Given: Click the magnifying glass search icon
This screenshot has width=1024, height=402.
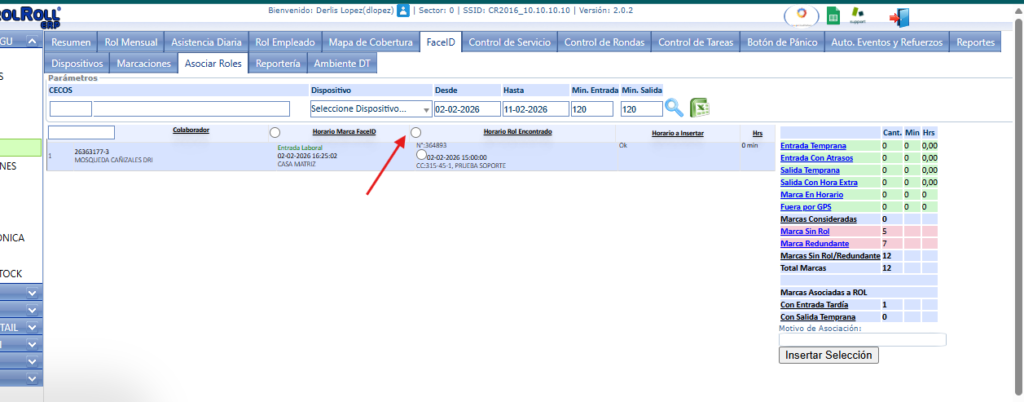Looking at the screenshot, I should [x=675, y=108].
